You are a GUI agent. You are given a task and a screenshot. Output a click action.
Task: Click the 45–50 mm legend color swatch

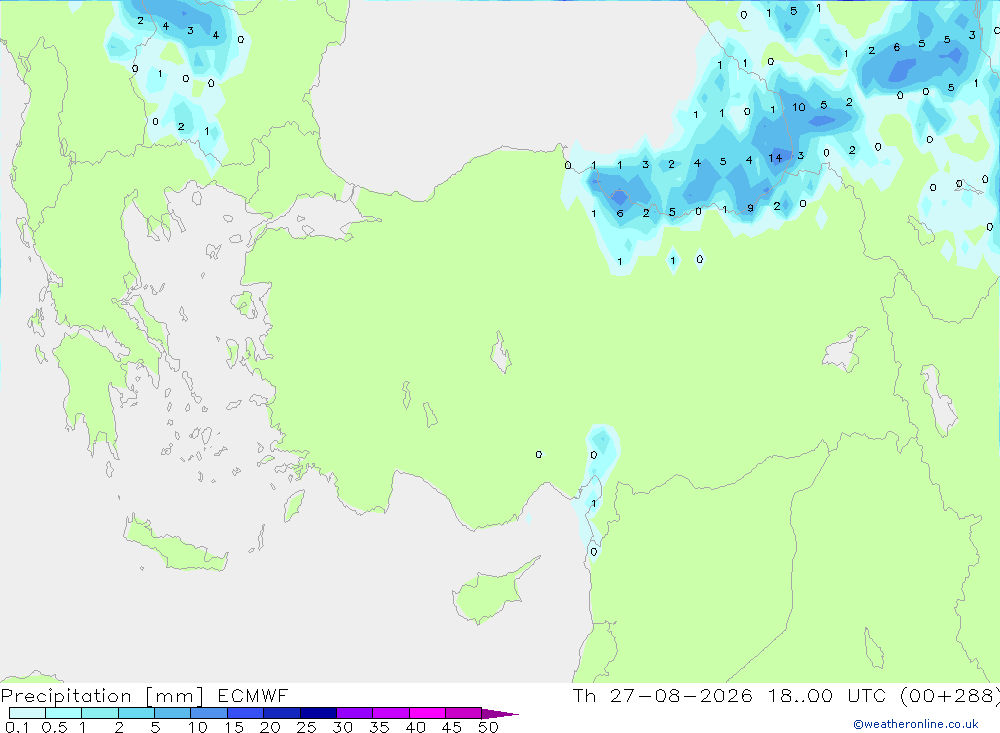tap(464, 713)
